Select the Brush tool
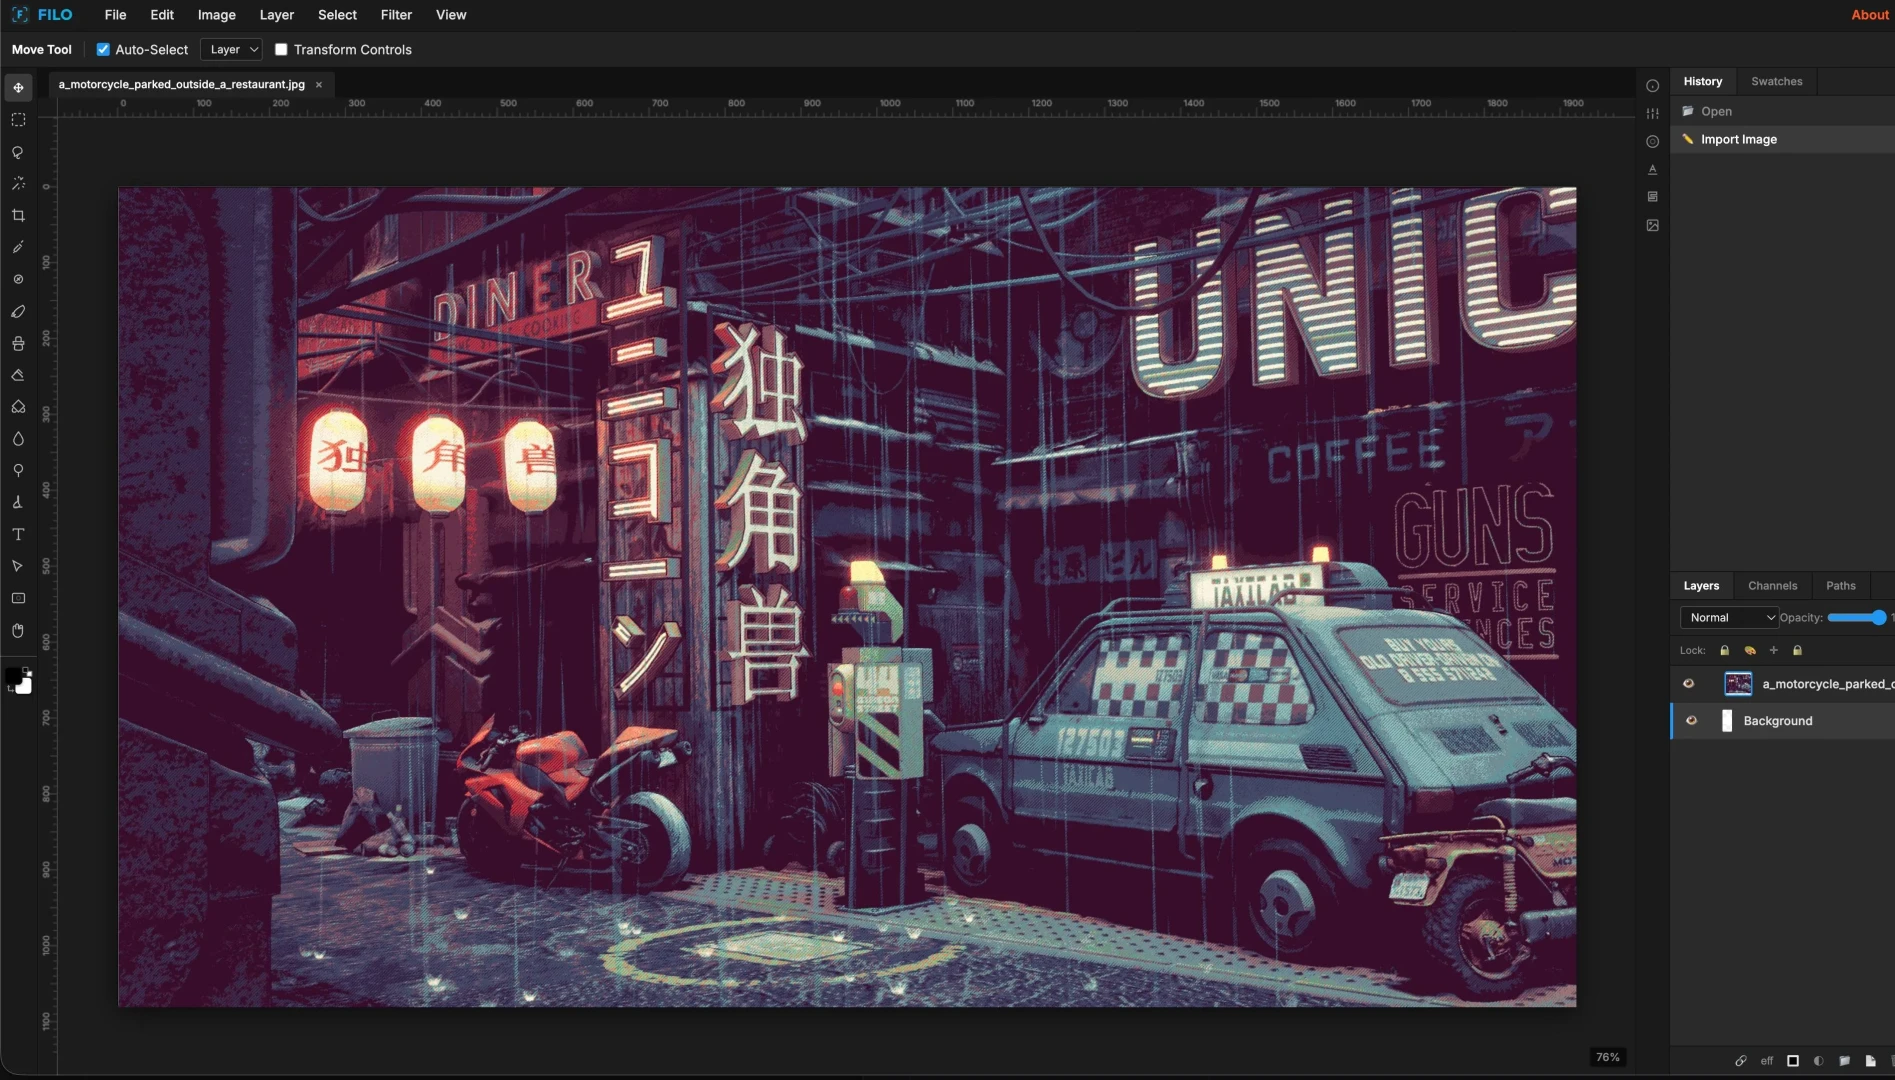This screenshot has height=1080, width=1895. (18, 312)
